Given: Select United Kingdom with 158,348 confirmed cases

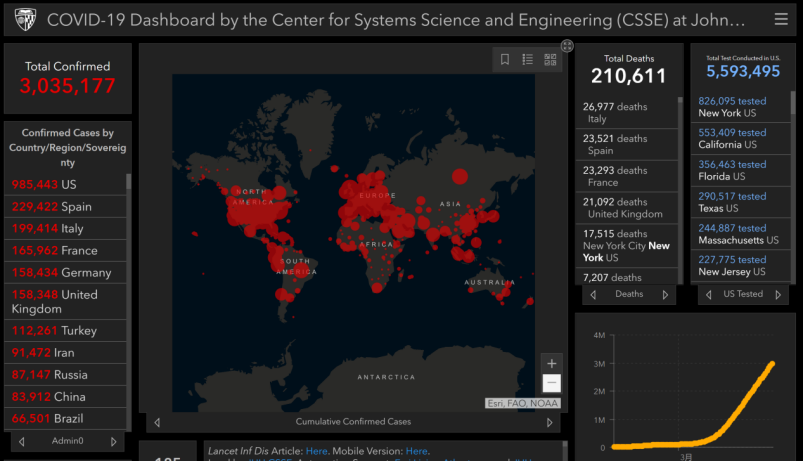Looking at the screenshot, I should tap(65, 302).
